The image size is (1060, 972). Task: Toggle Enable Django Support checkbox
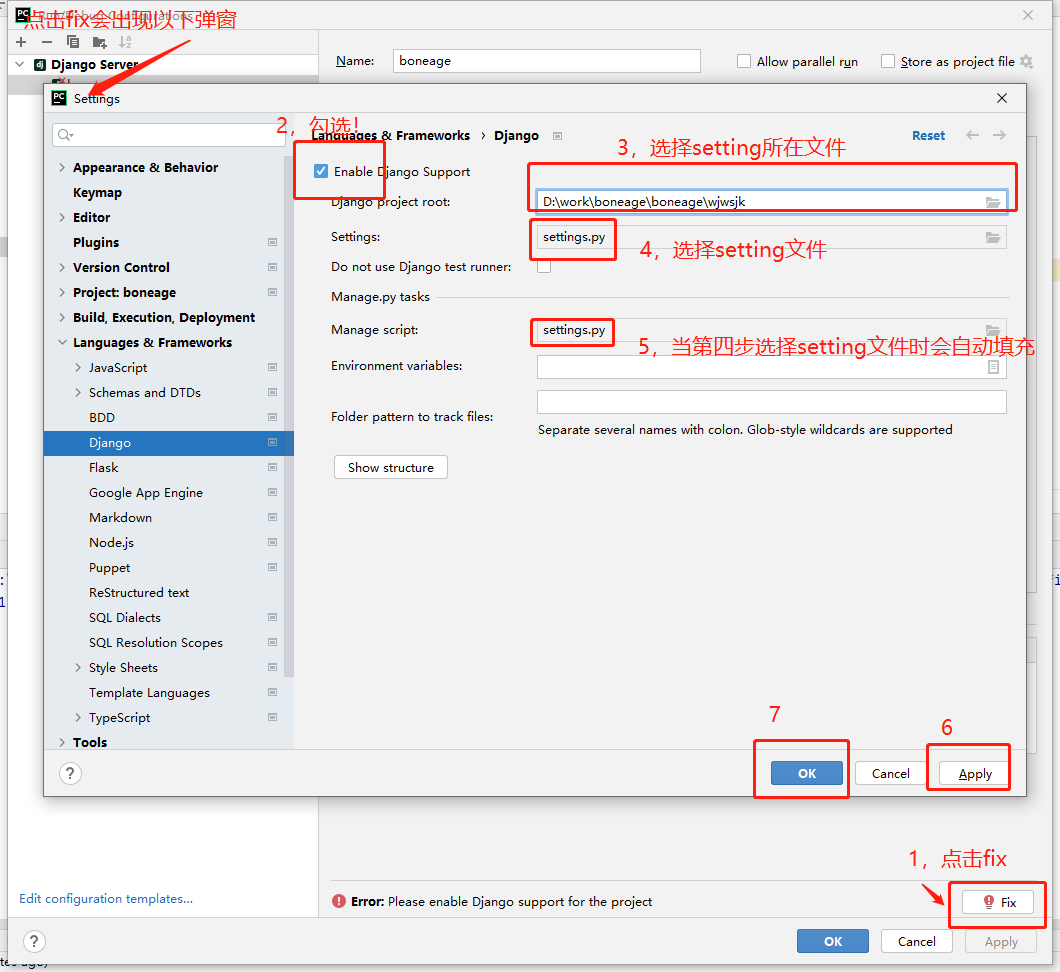321,171
